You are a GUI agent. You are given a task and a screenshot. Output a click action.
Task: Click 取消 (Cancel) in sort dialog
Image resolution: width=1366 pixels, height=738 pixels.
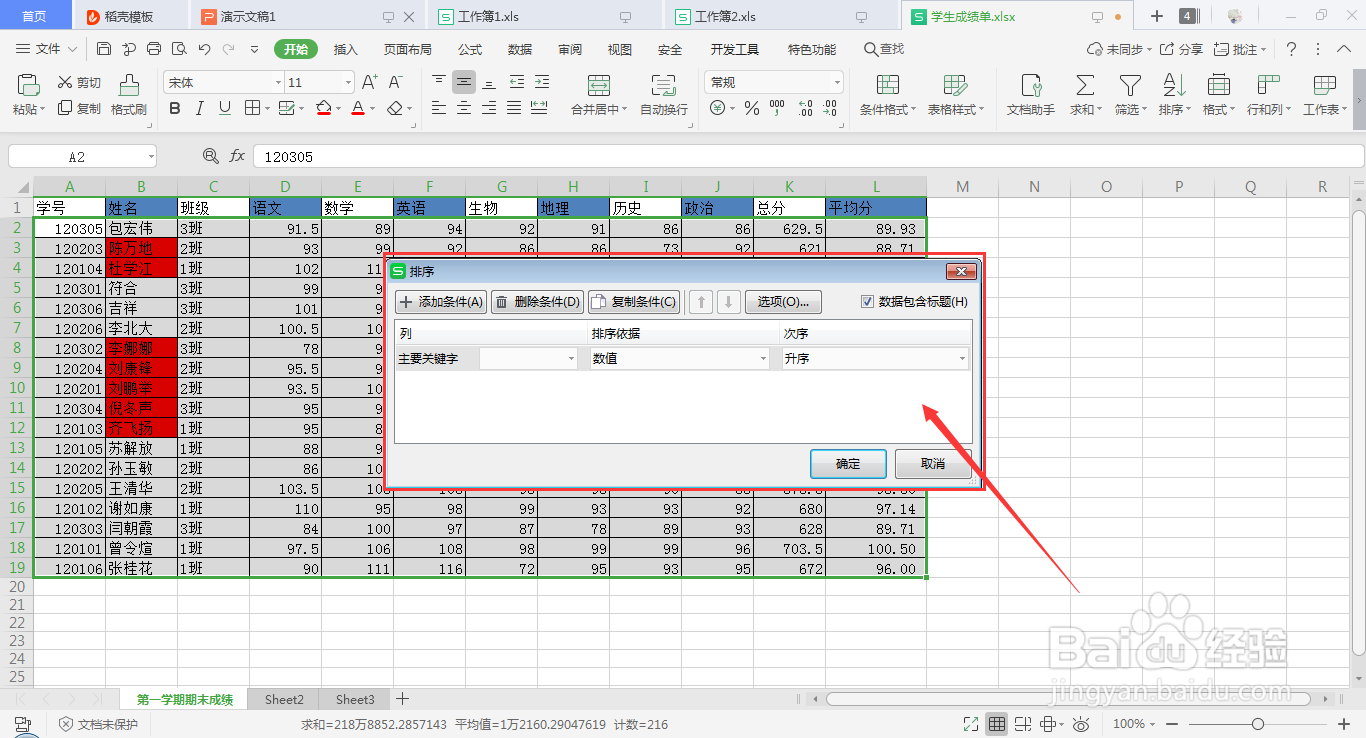933,464
